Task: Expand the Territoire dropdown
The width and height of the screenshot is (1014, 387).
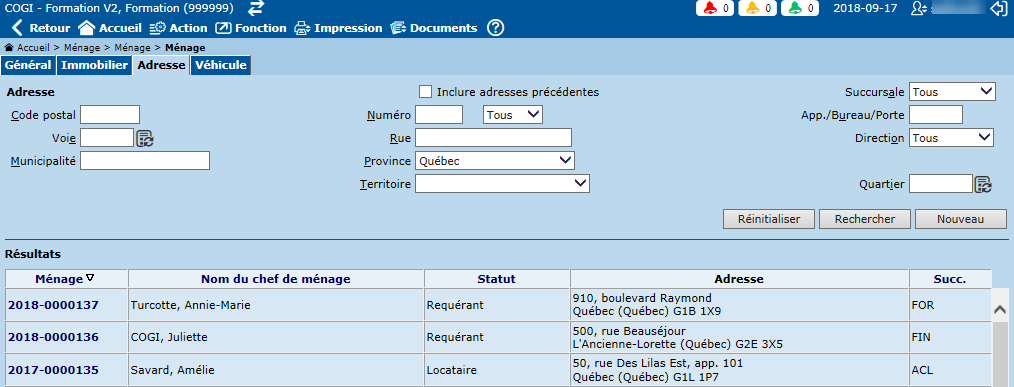Action: 502,184
